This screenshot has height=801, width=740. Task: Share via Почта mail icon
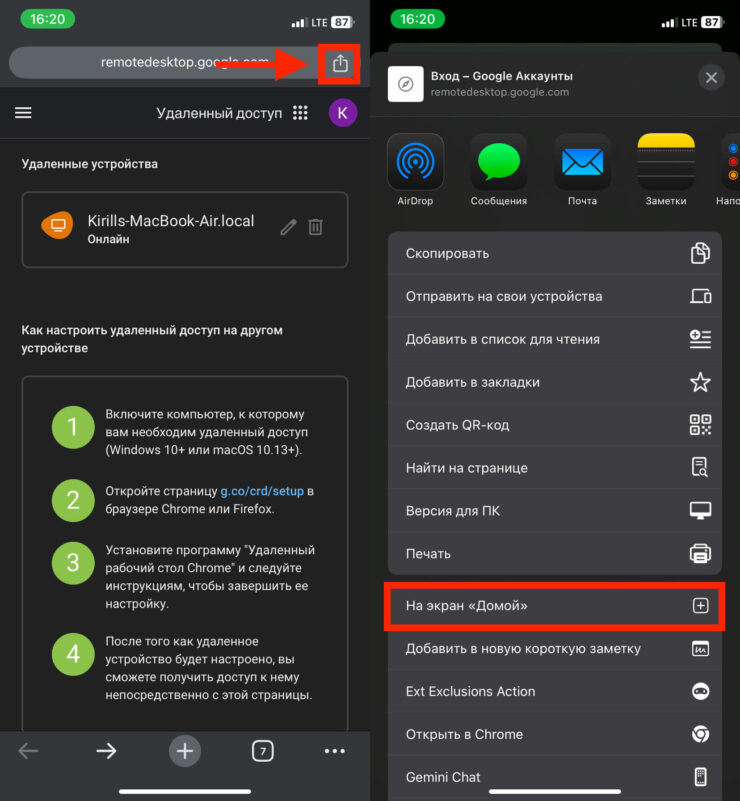click(582, 161)
